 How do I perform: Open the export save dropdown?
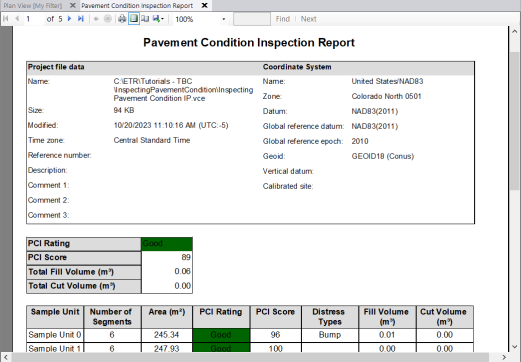pyautogui.click(x=158, y=19)
